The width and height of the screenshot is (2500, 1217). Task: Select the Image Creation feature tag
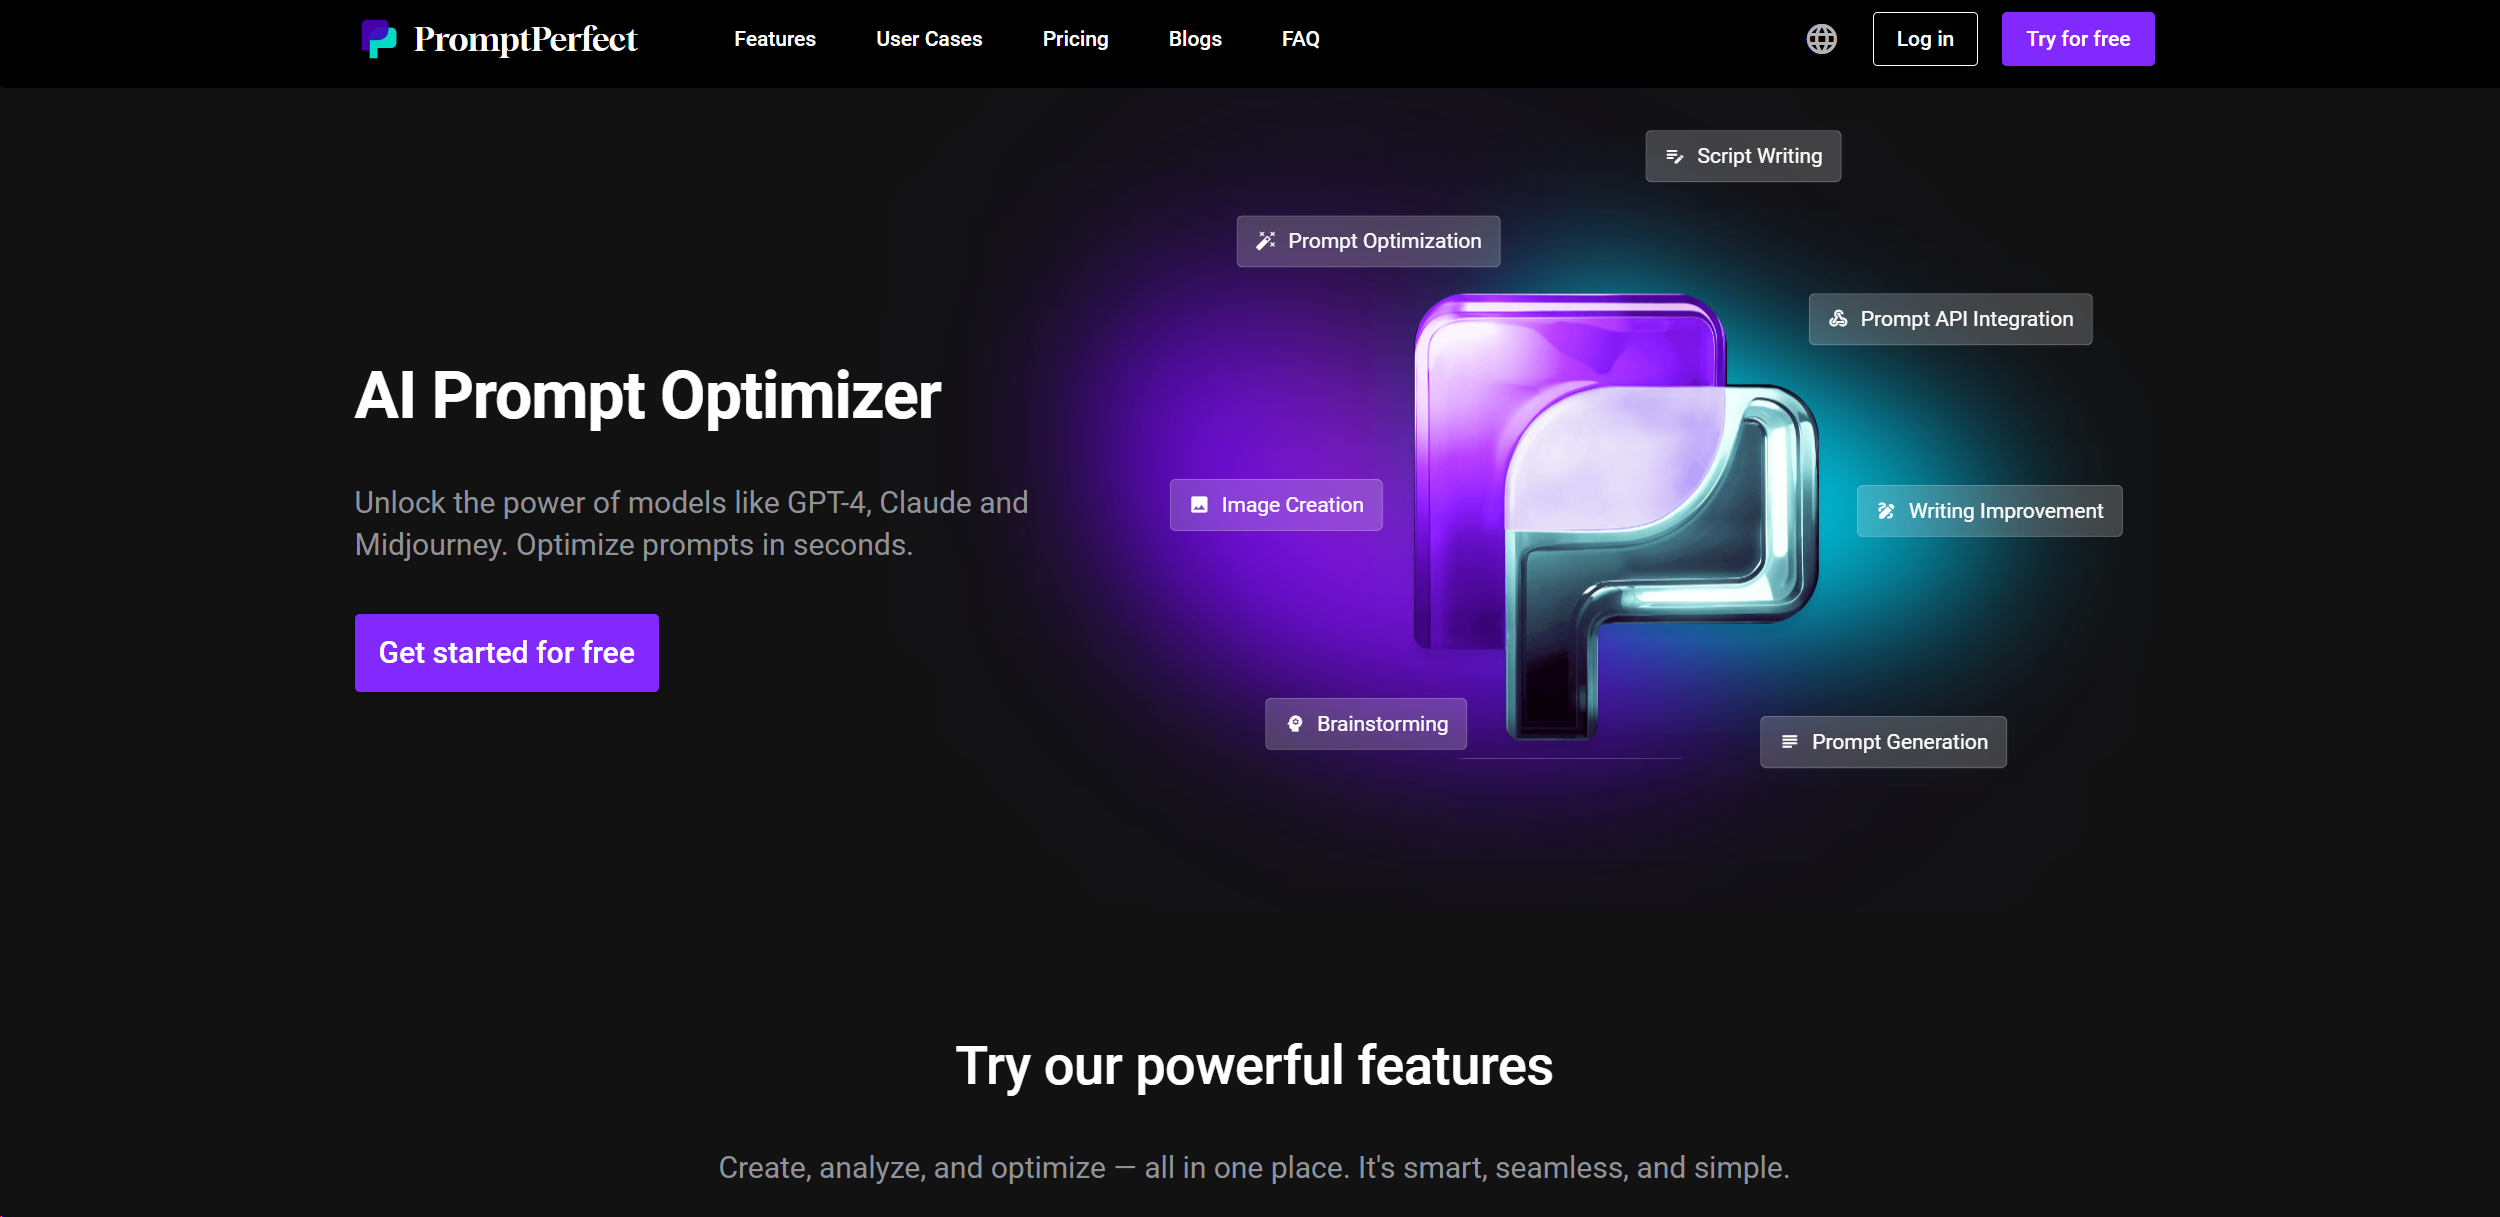[x=1276, y=505]
